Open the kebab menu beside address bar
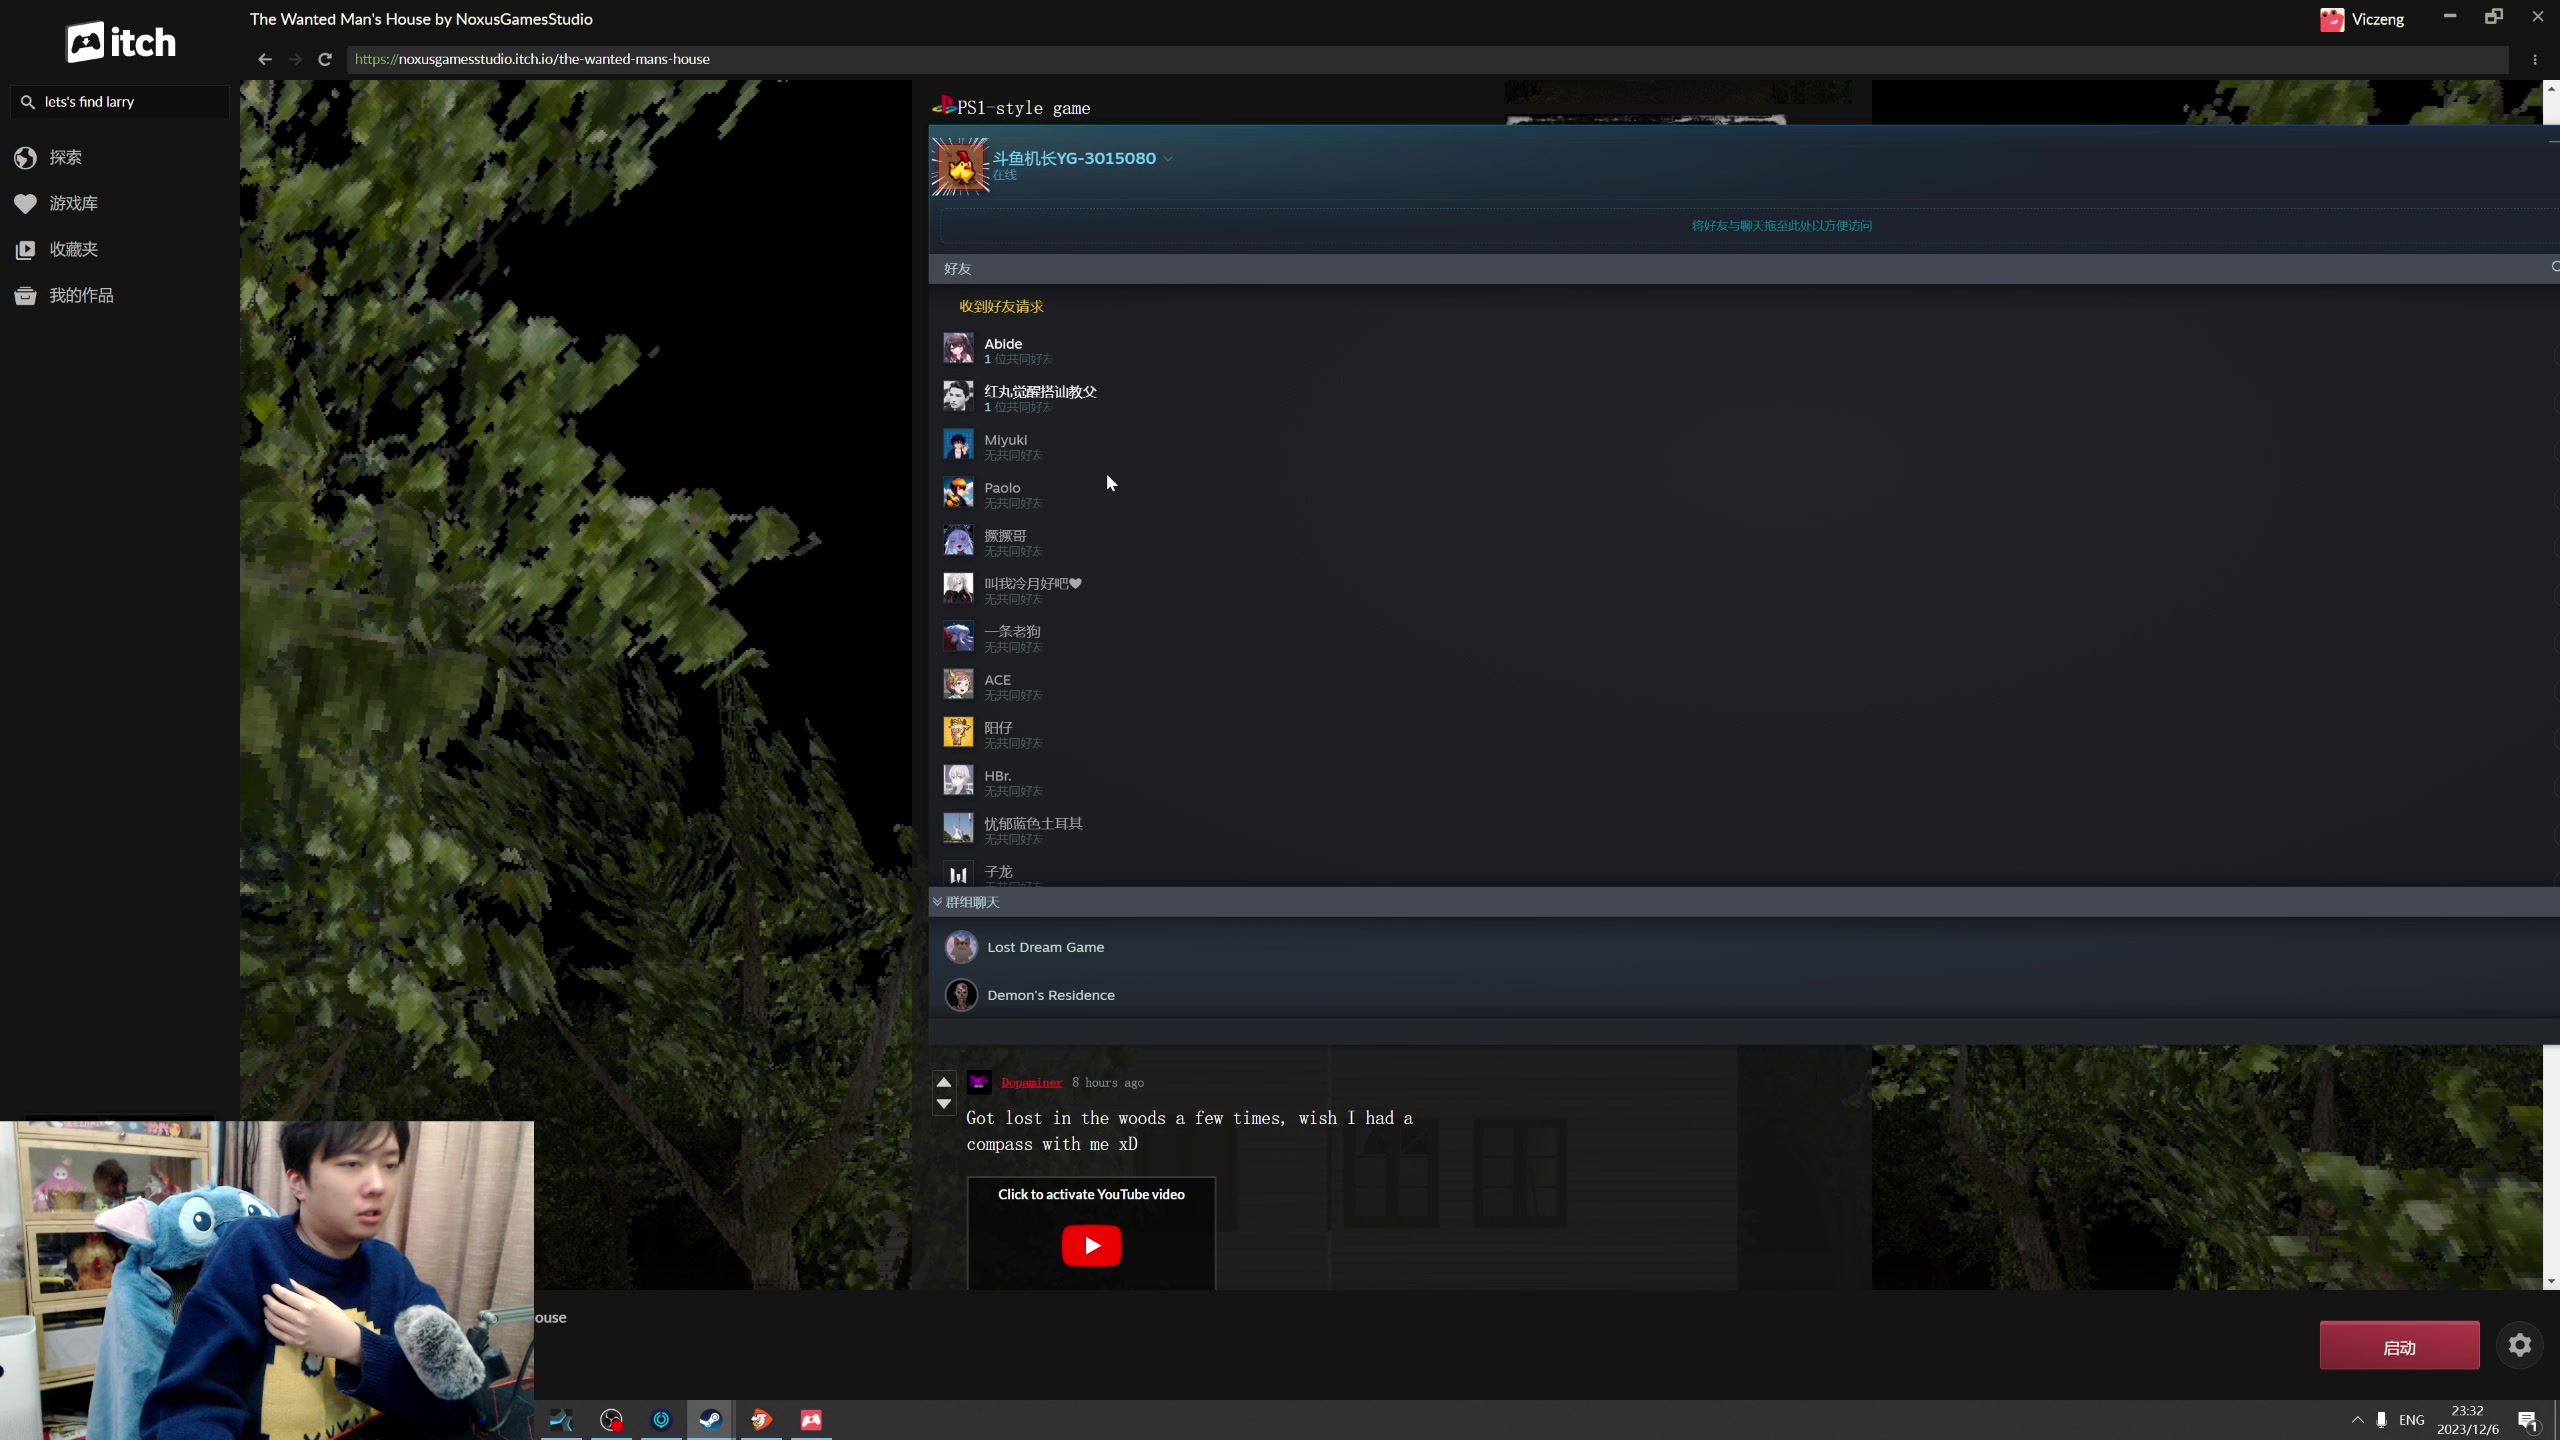Screen dimensions: 2560x1440 click(x=2534, y=59)
